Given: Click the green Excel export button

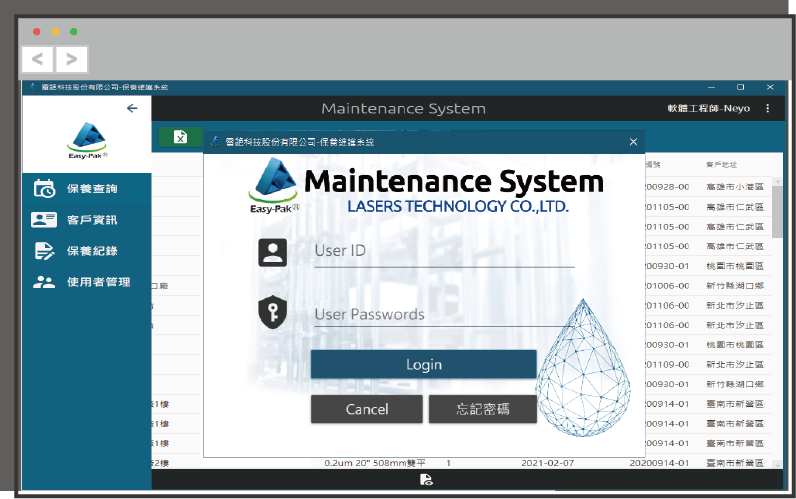Looking at the screenshot, I should pos(180,137).
